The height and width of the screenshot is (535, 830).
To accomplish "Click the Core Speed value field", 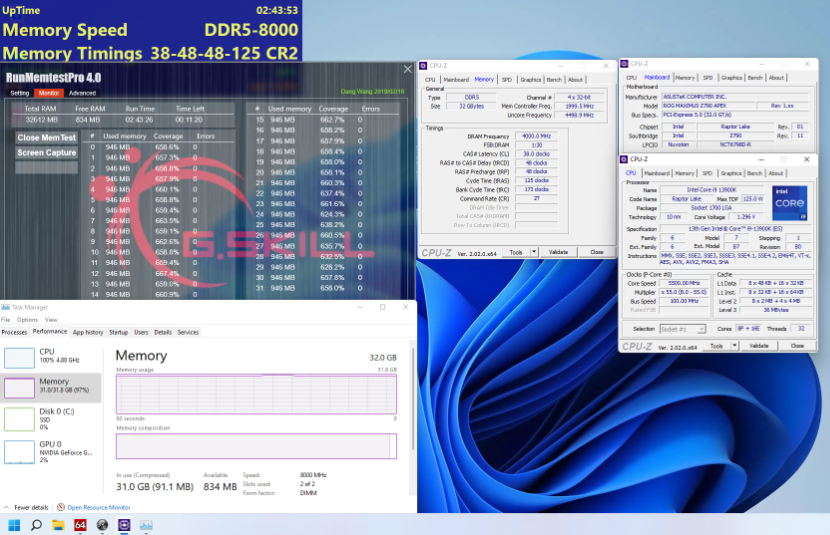I will (684, 283).
